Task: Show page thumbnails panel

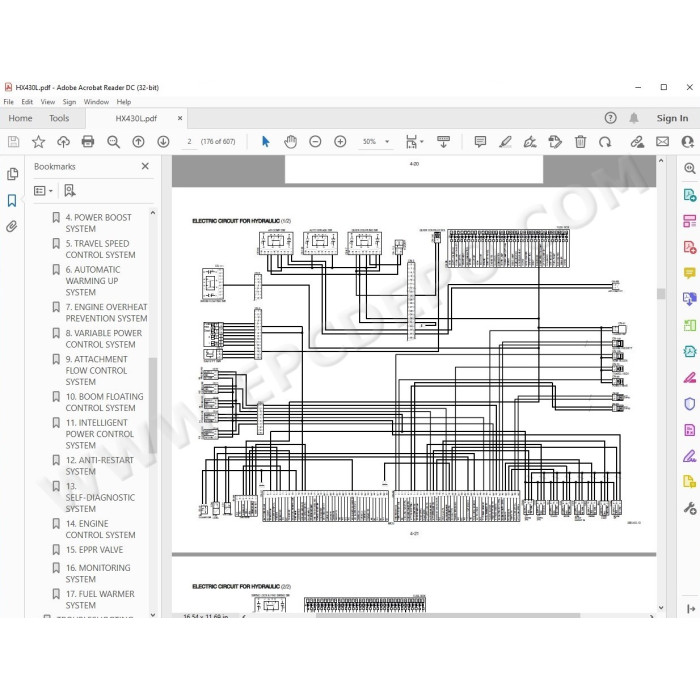Action: (12, 174)
